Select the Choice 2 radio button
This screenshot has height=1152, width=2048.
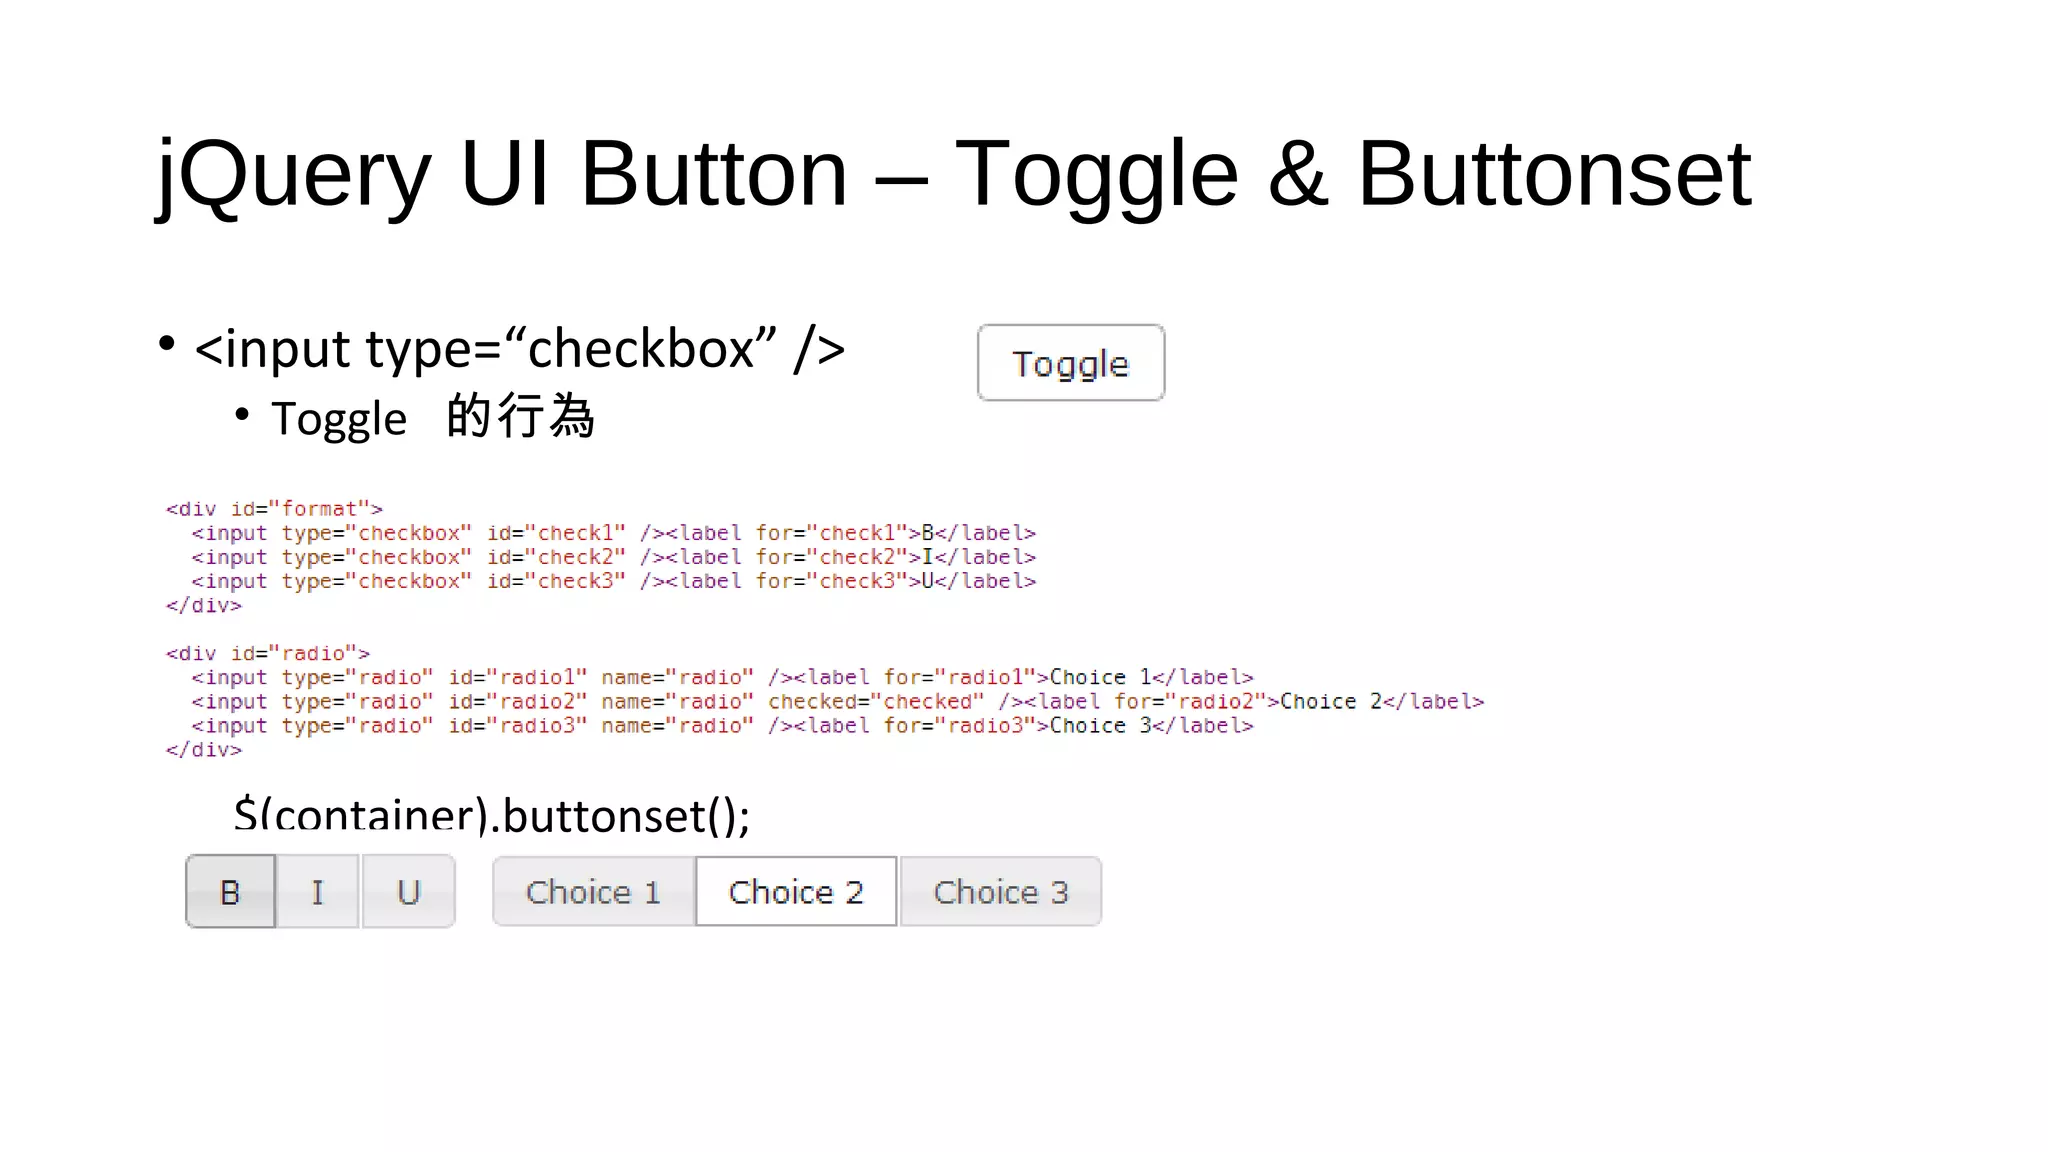796,891
